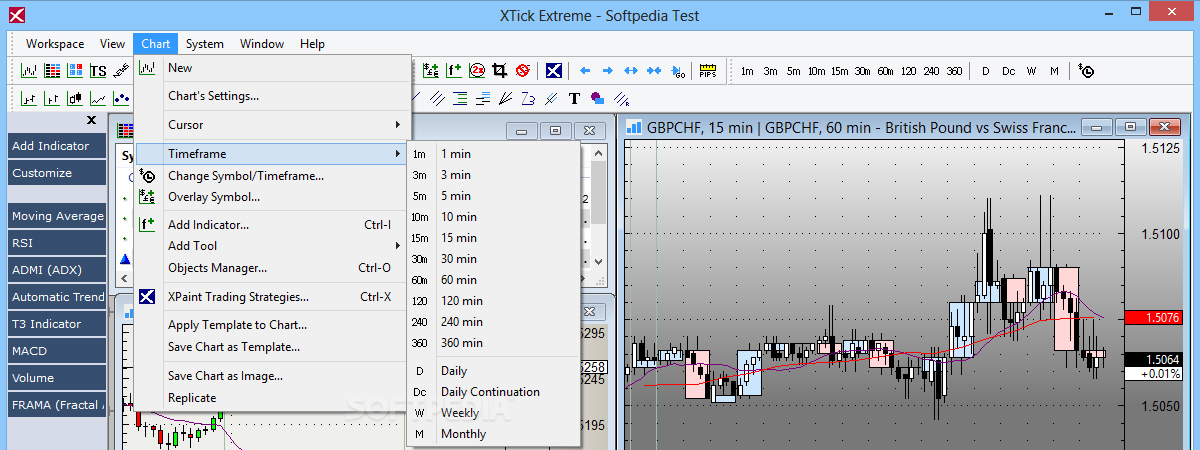Set toolbar timeframe to 60m
The image size is (1200, 450).
(x=885, y=71)
